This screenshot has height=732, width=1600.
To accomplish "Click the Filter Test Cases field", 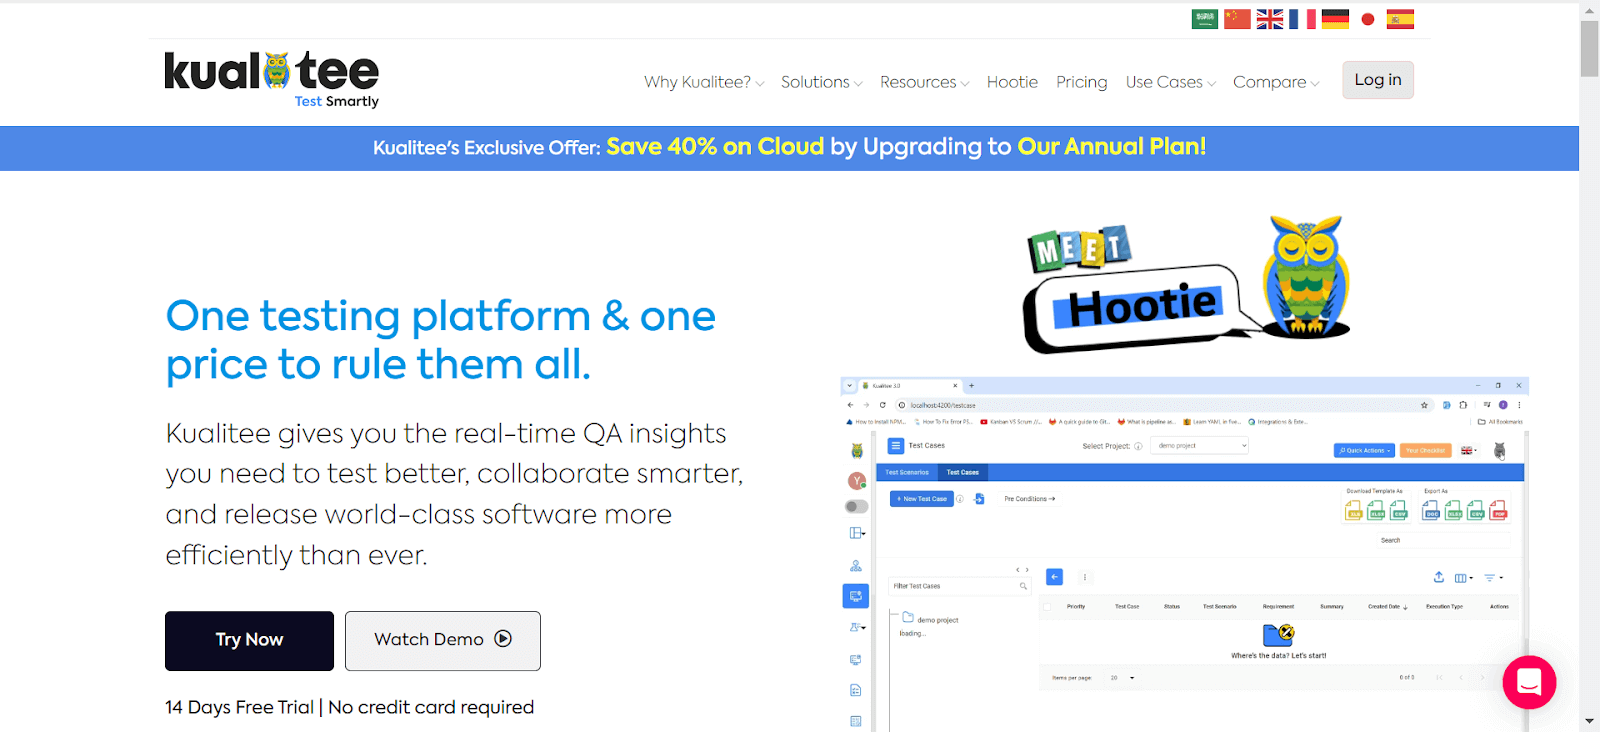I will (x=959, y=586).
